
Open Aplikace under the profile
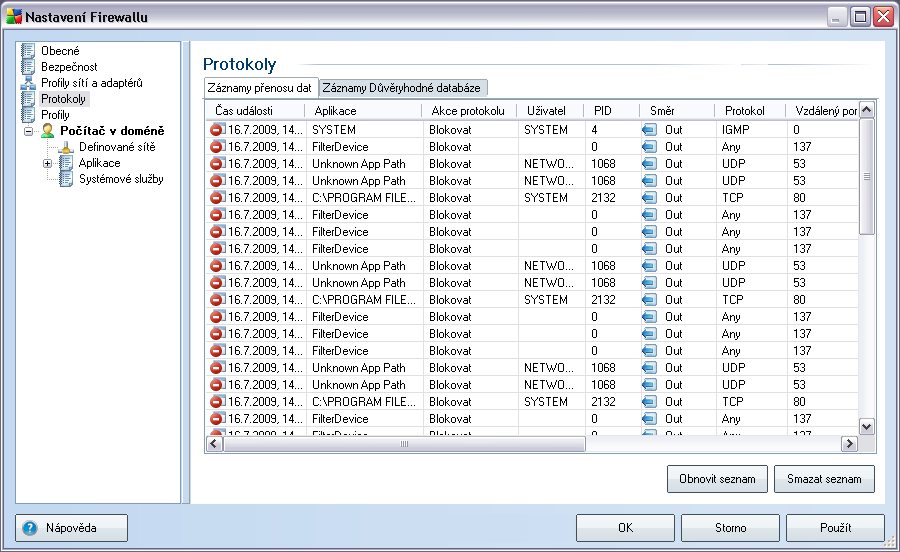99,163
